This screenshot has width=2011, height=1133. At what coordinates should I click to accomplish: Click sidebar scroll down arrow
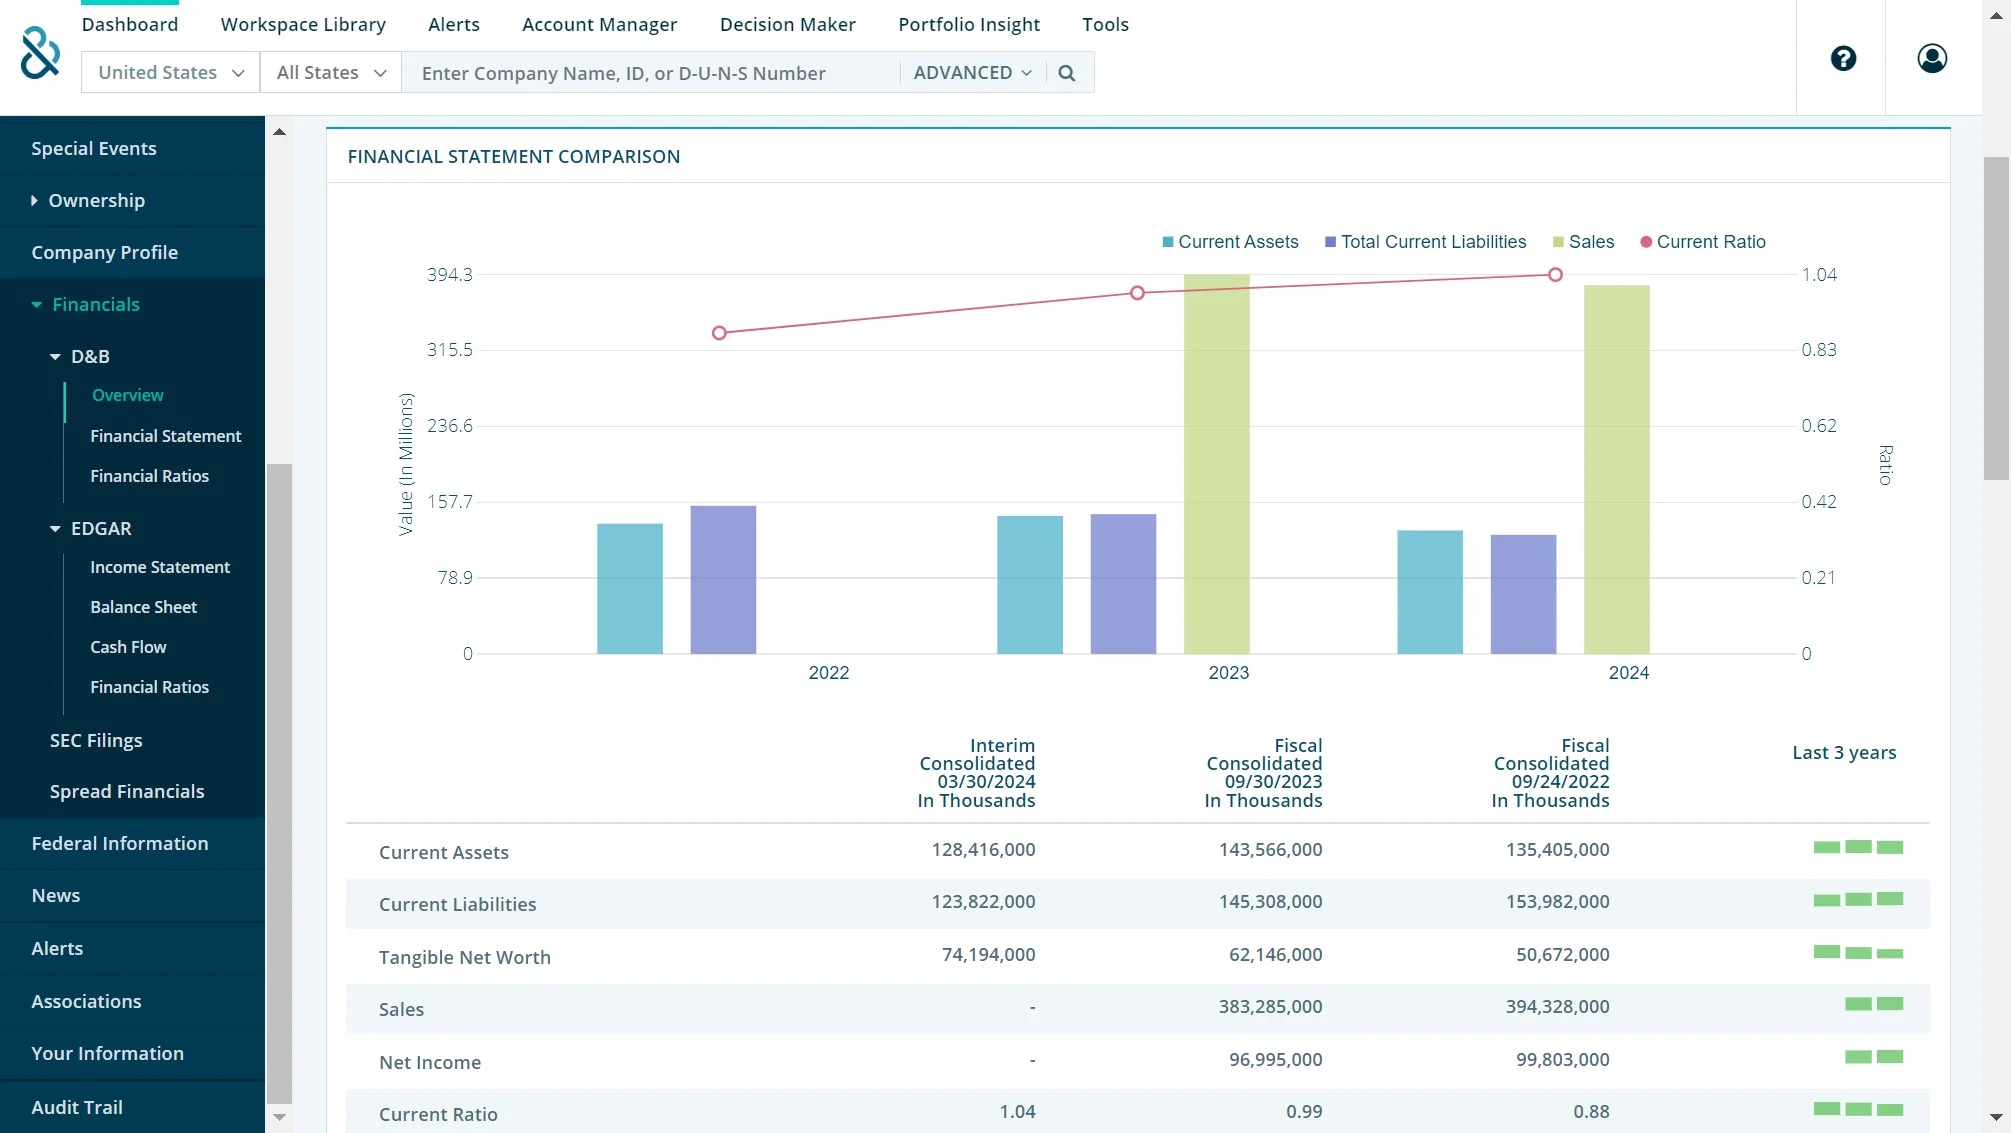point(279,1117)
